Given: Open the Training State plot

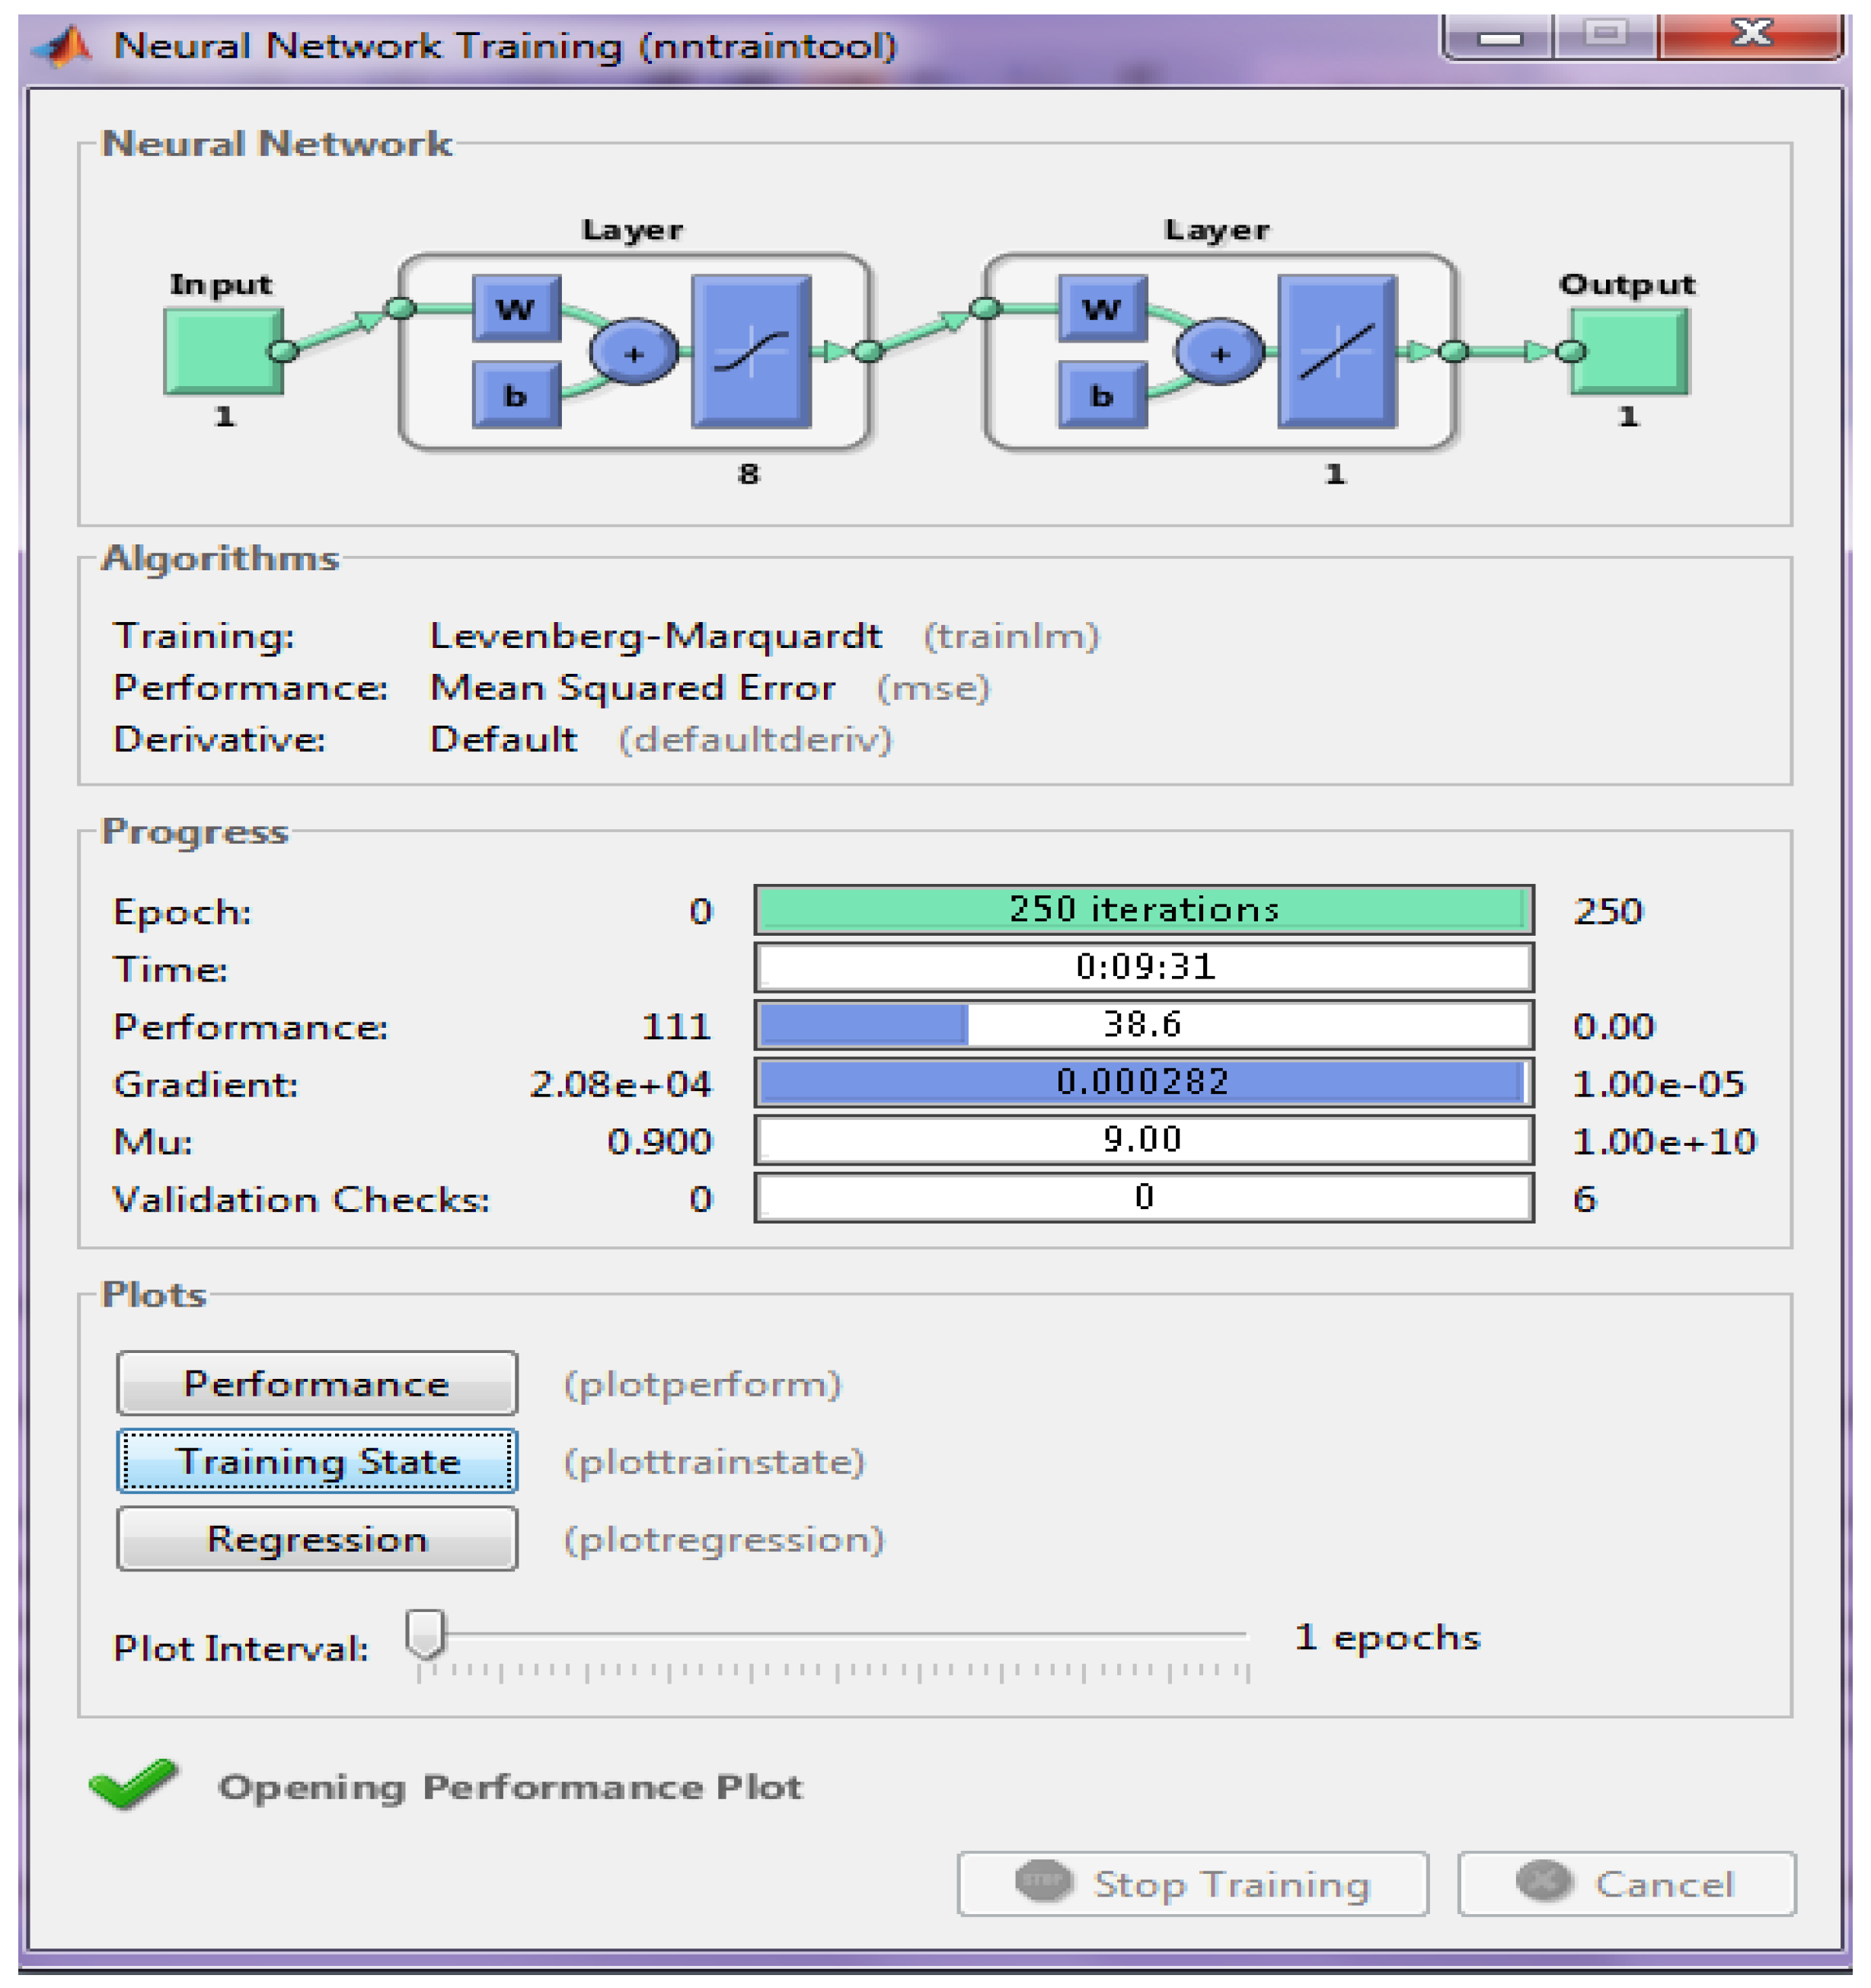Looking at the screenshot, I should coord(317,1461).
